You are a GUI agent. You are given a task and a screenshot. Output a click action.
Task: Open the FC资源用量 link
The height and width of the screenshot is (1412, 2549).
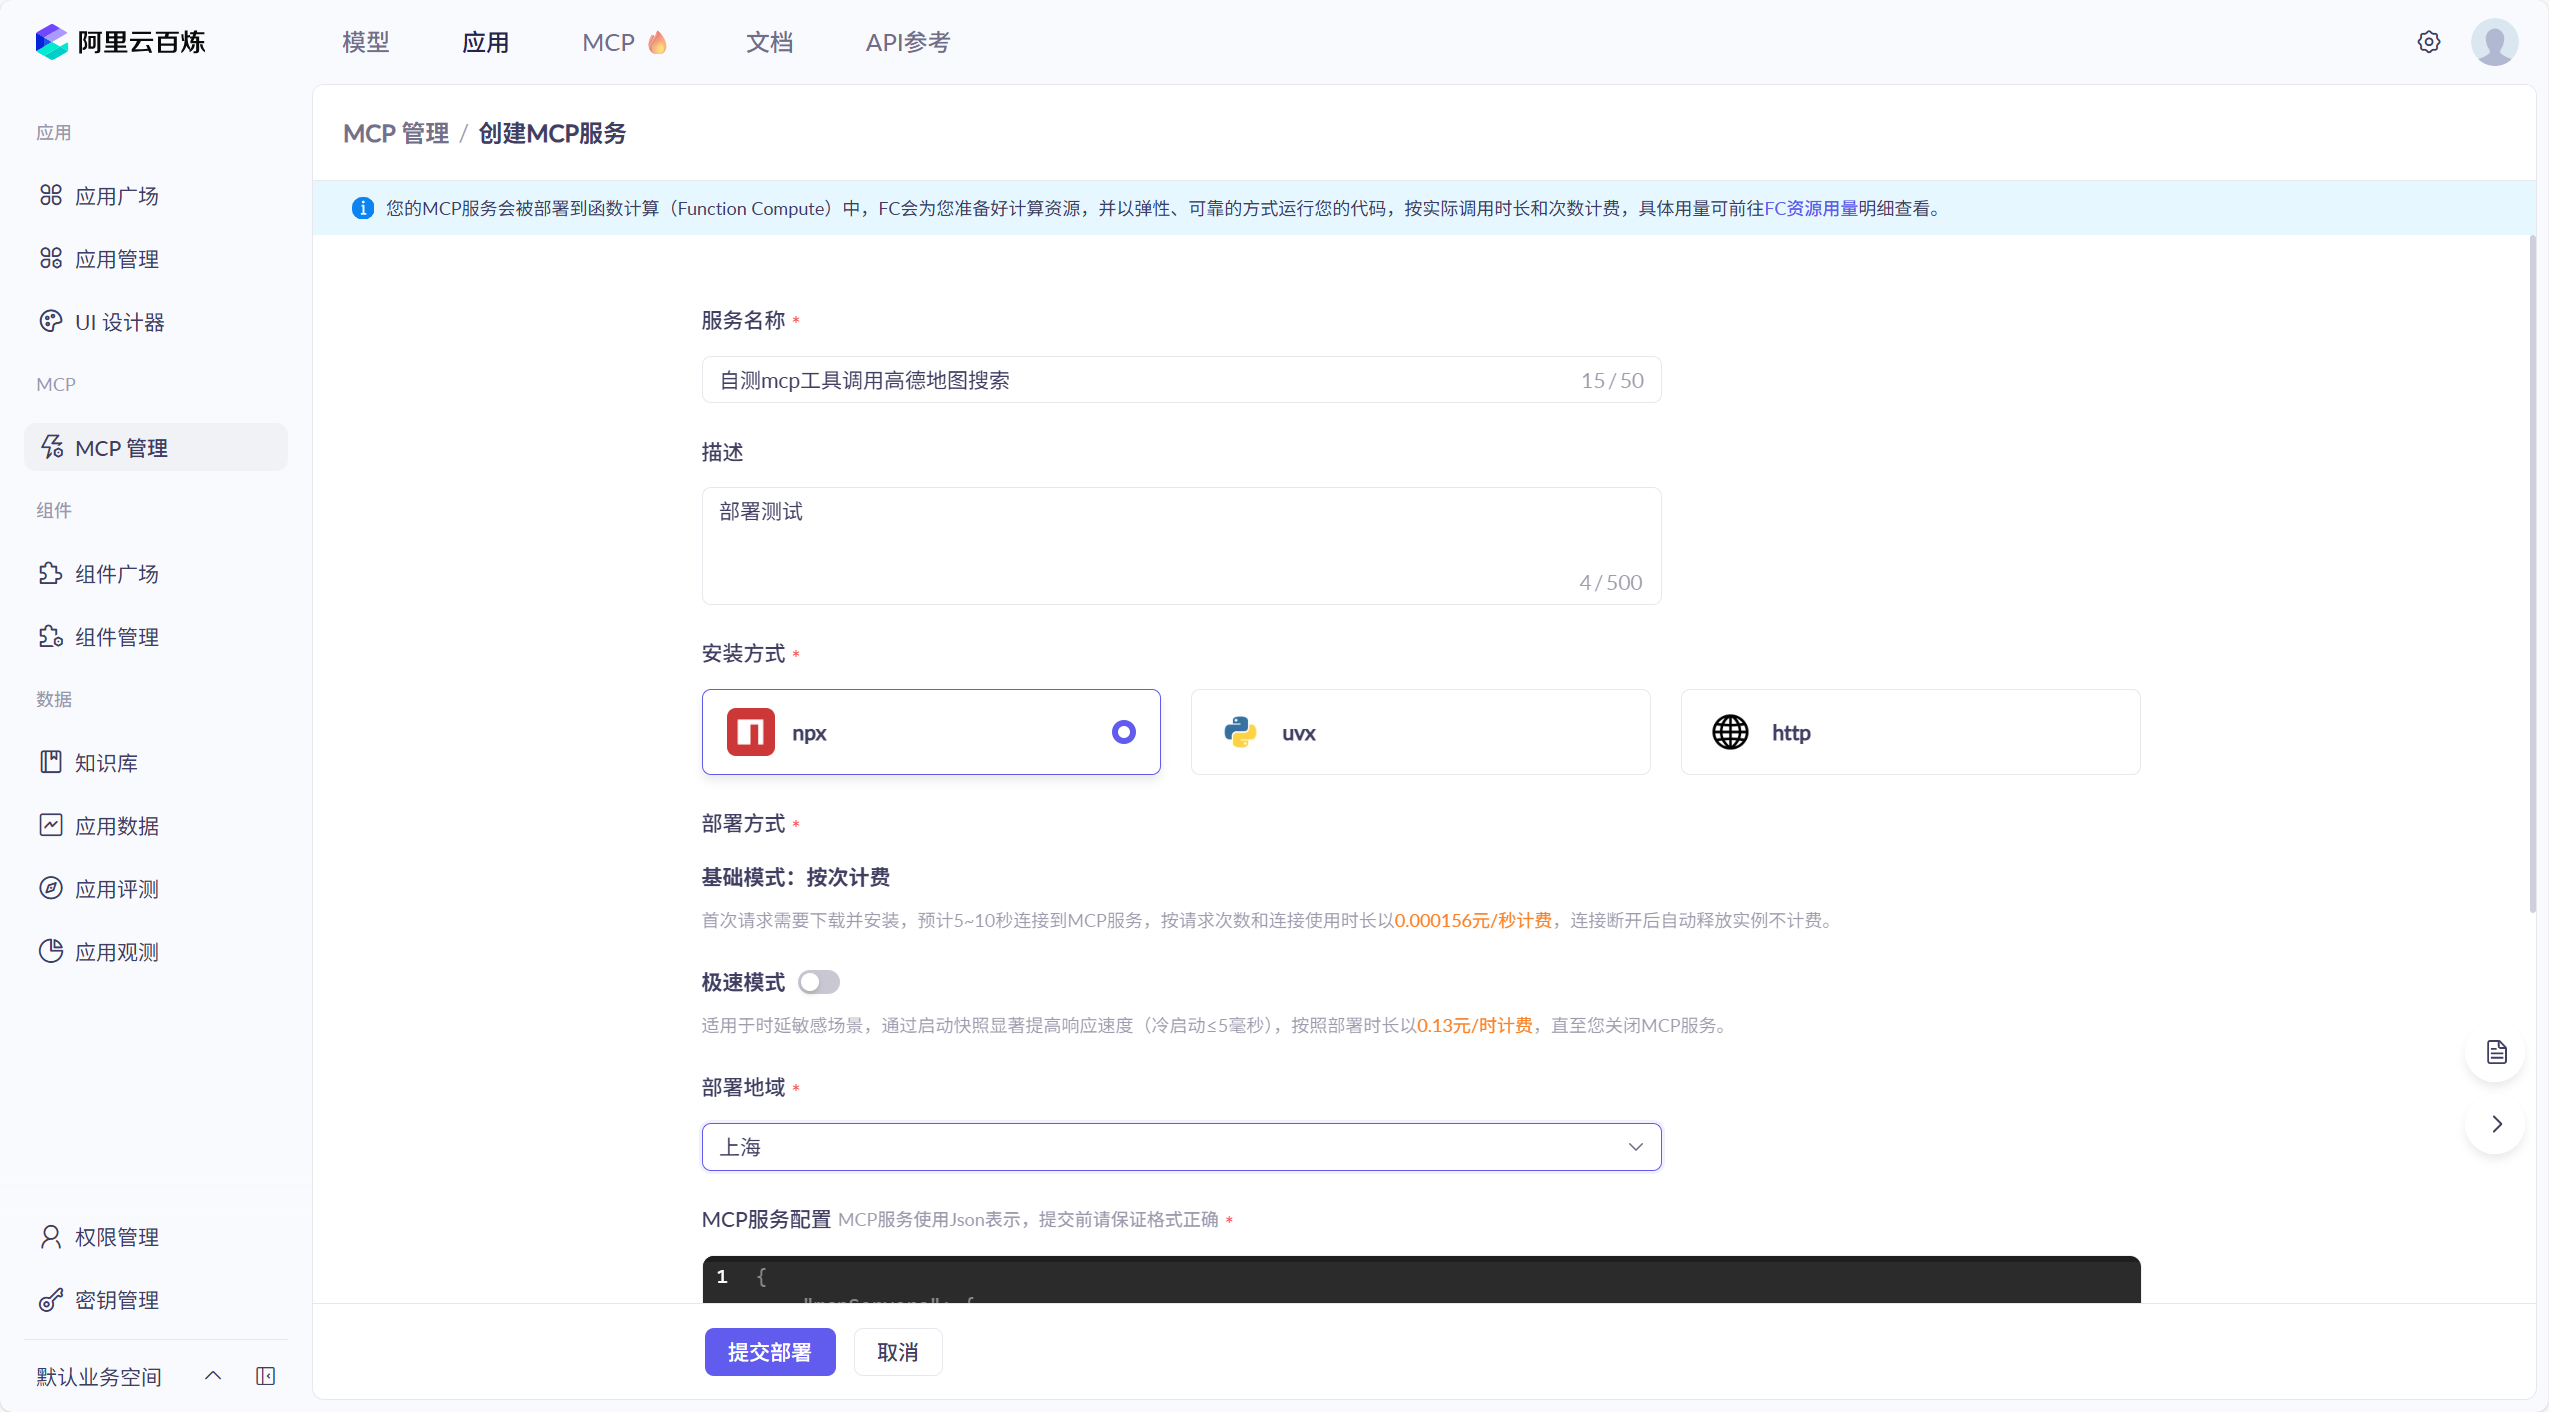click(1810, 208)
